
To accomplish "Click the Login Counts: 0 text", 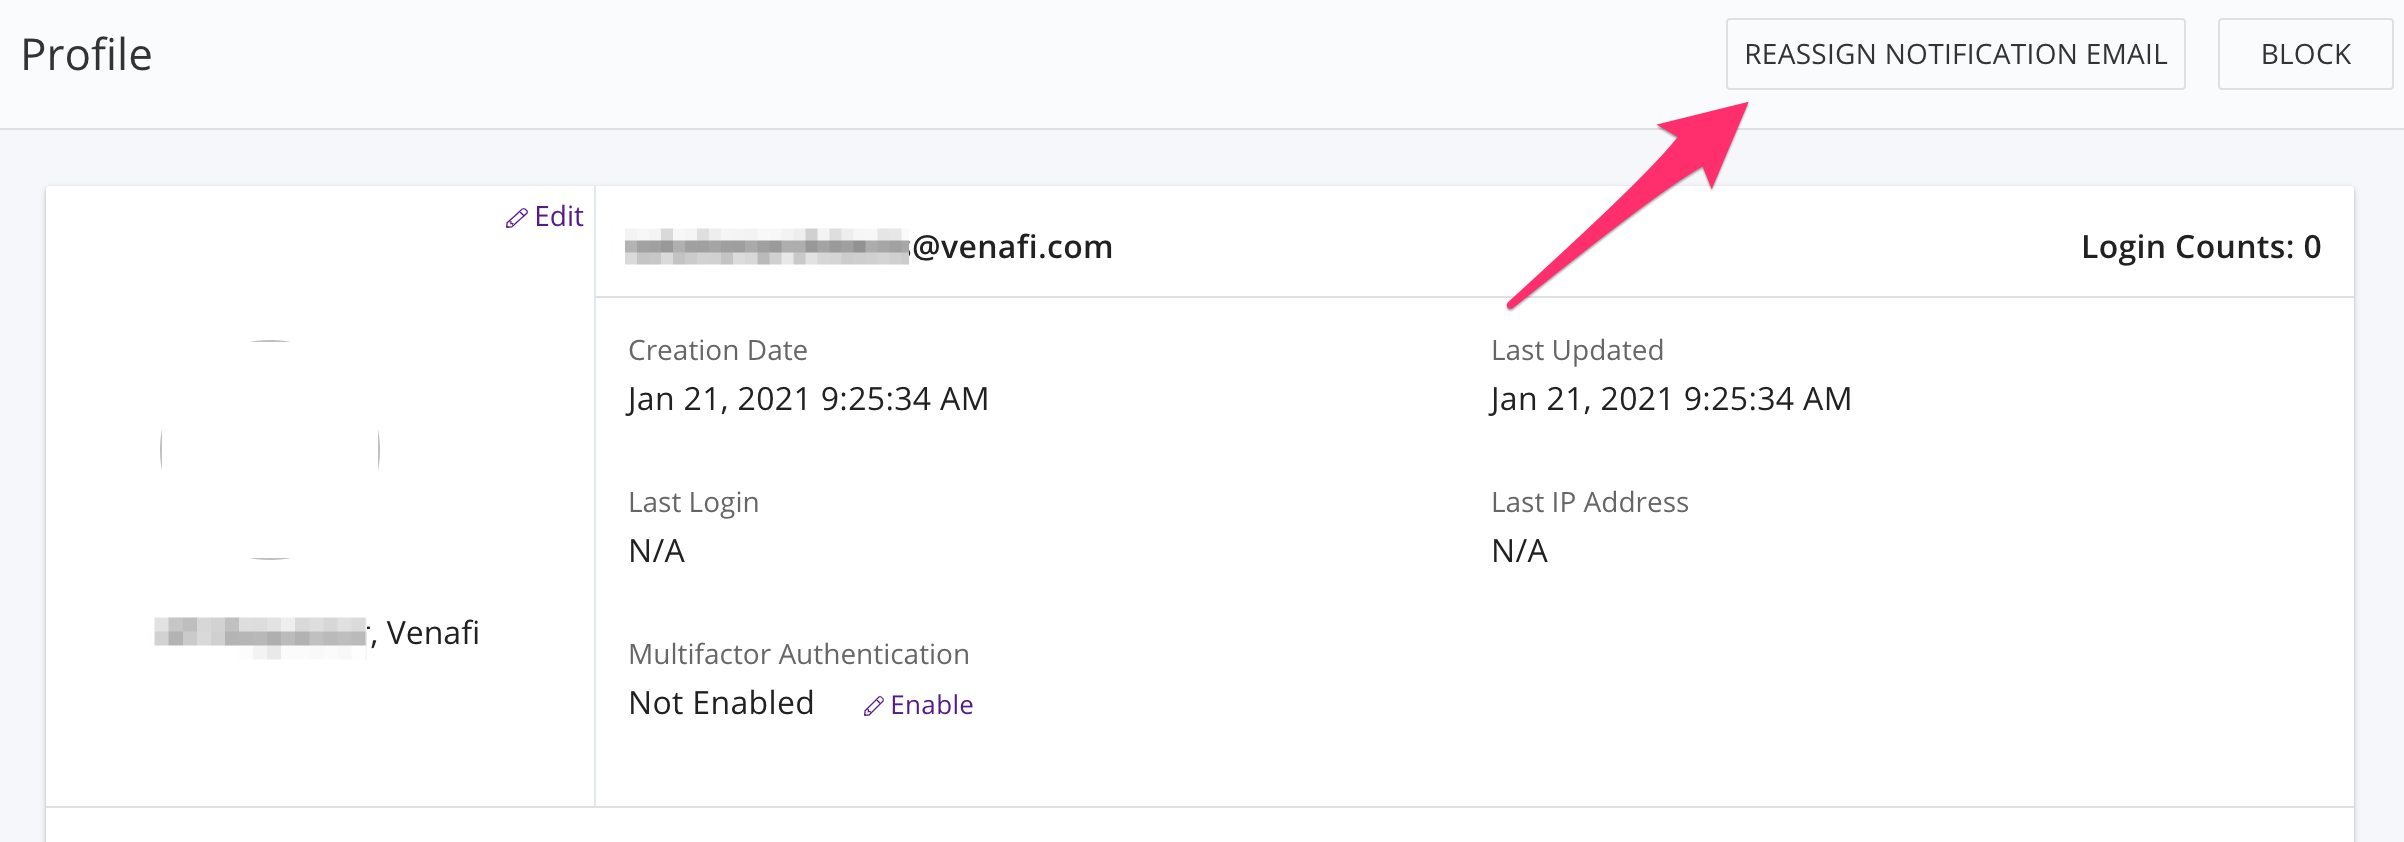I will click(x=2200, y=247).
